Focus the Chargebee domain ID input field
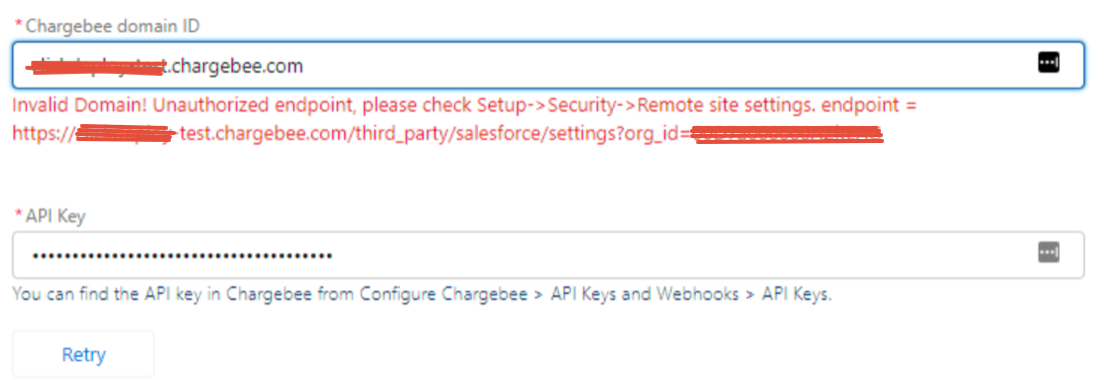 click(x=547, y=65)
